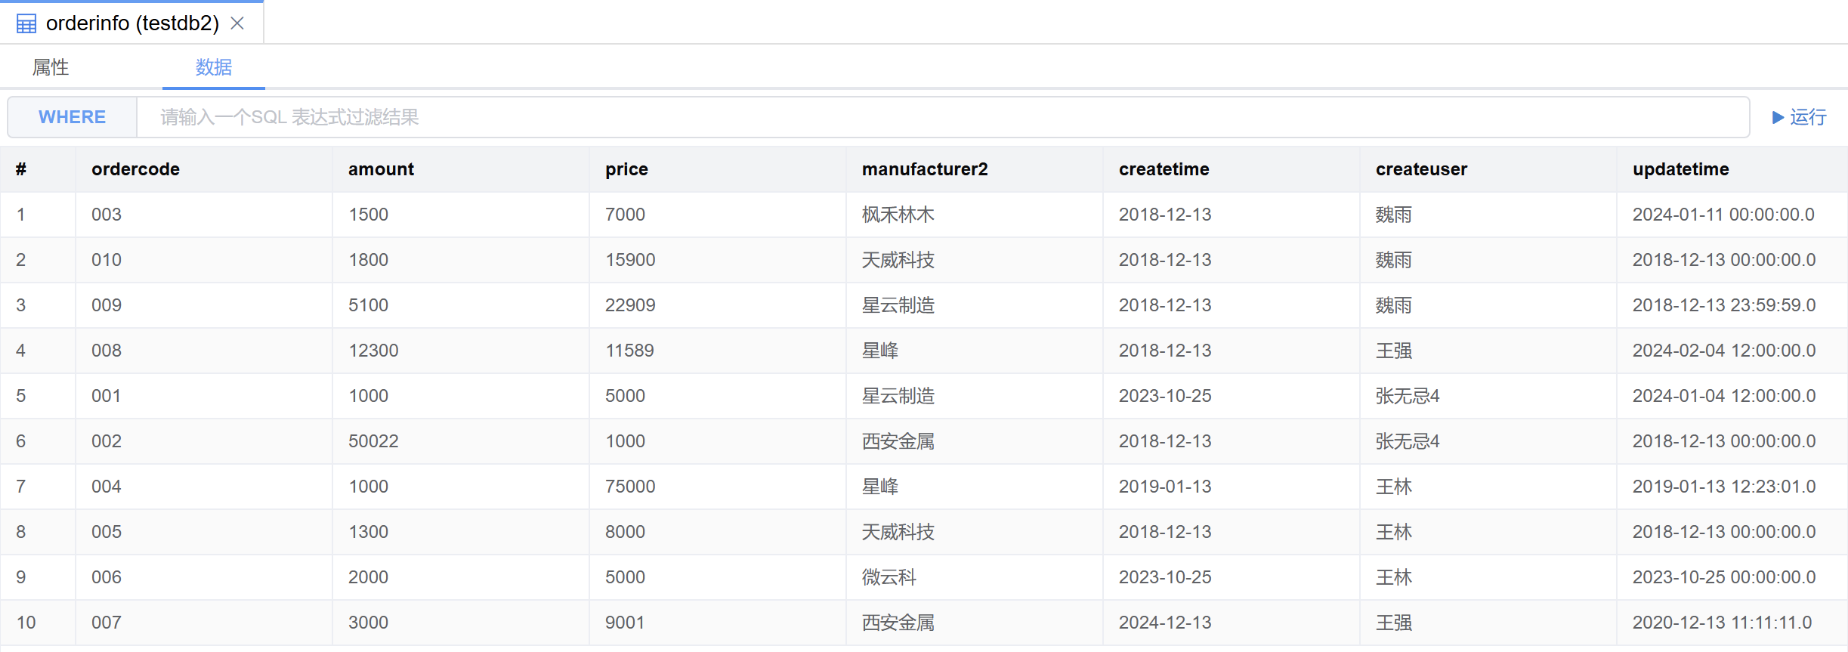This screenshot has height=652, width=1848.
Task: Click the manufacturer2 column header
Action: (x=924, y=169)
